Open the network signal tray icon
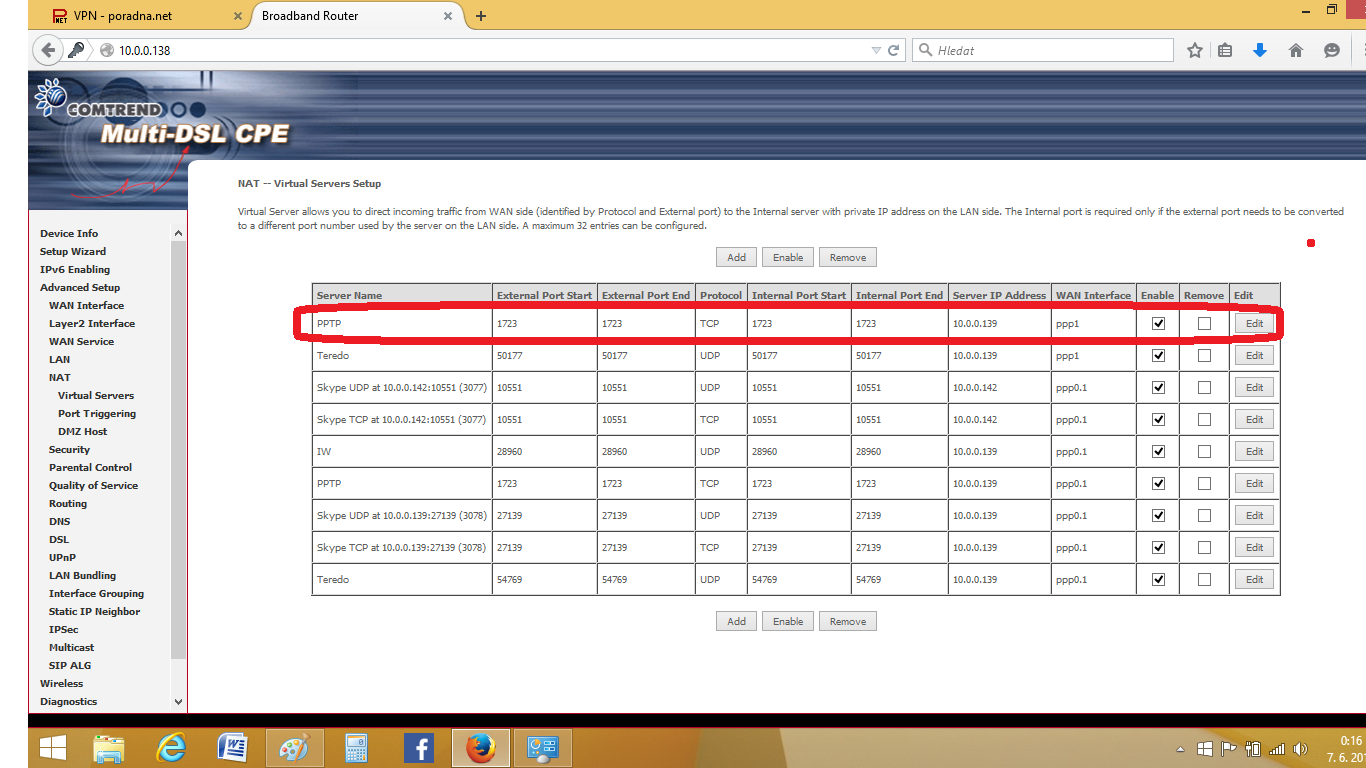This screenshot has width=1366, height=768. pyautogui.click(x=1277, y=749)
